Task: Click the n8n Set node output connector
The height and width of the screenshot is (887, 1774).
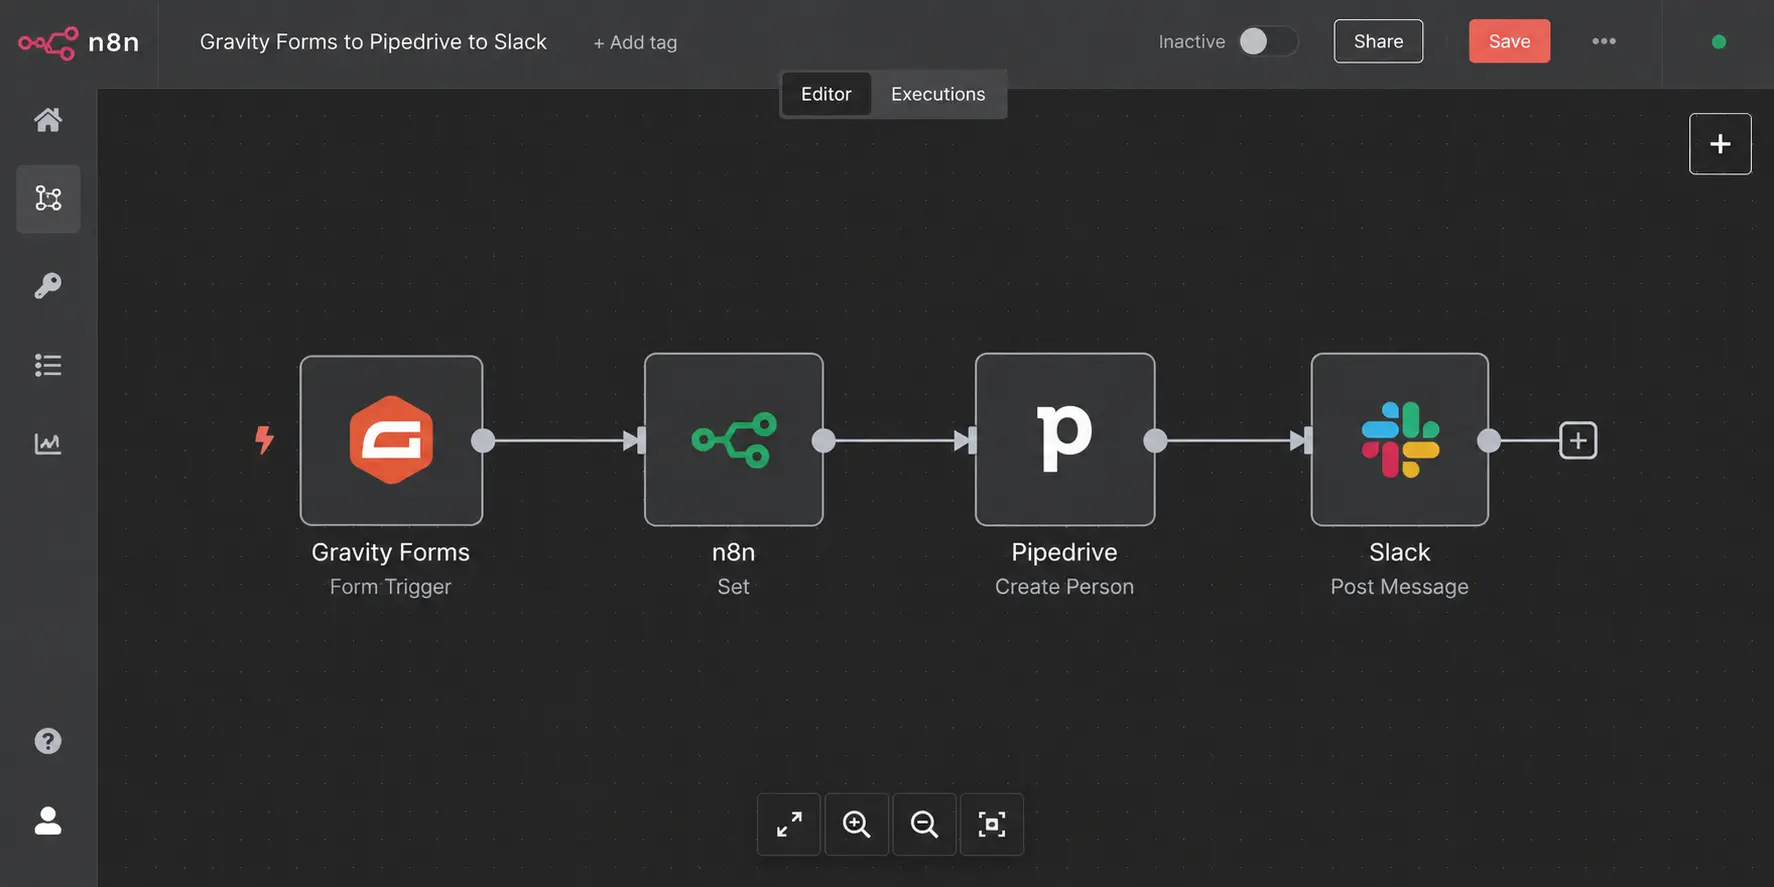Action: tap(824, 440)
